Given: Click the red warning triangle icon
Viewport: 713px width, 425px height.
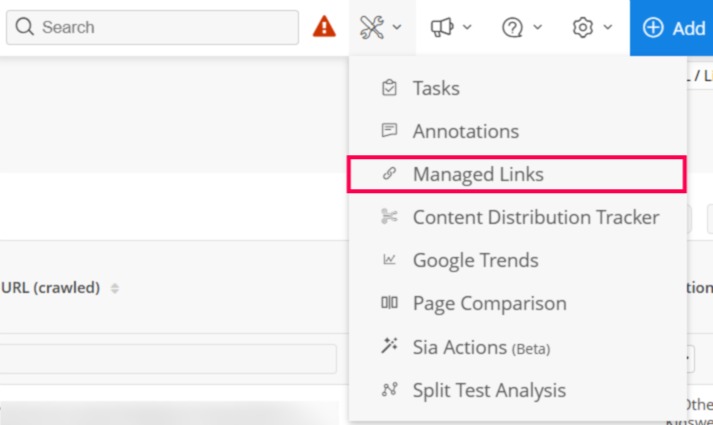Looking at the screenshot, I should (324, 27).
